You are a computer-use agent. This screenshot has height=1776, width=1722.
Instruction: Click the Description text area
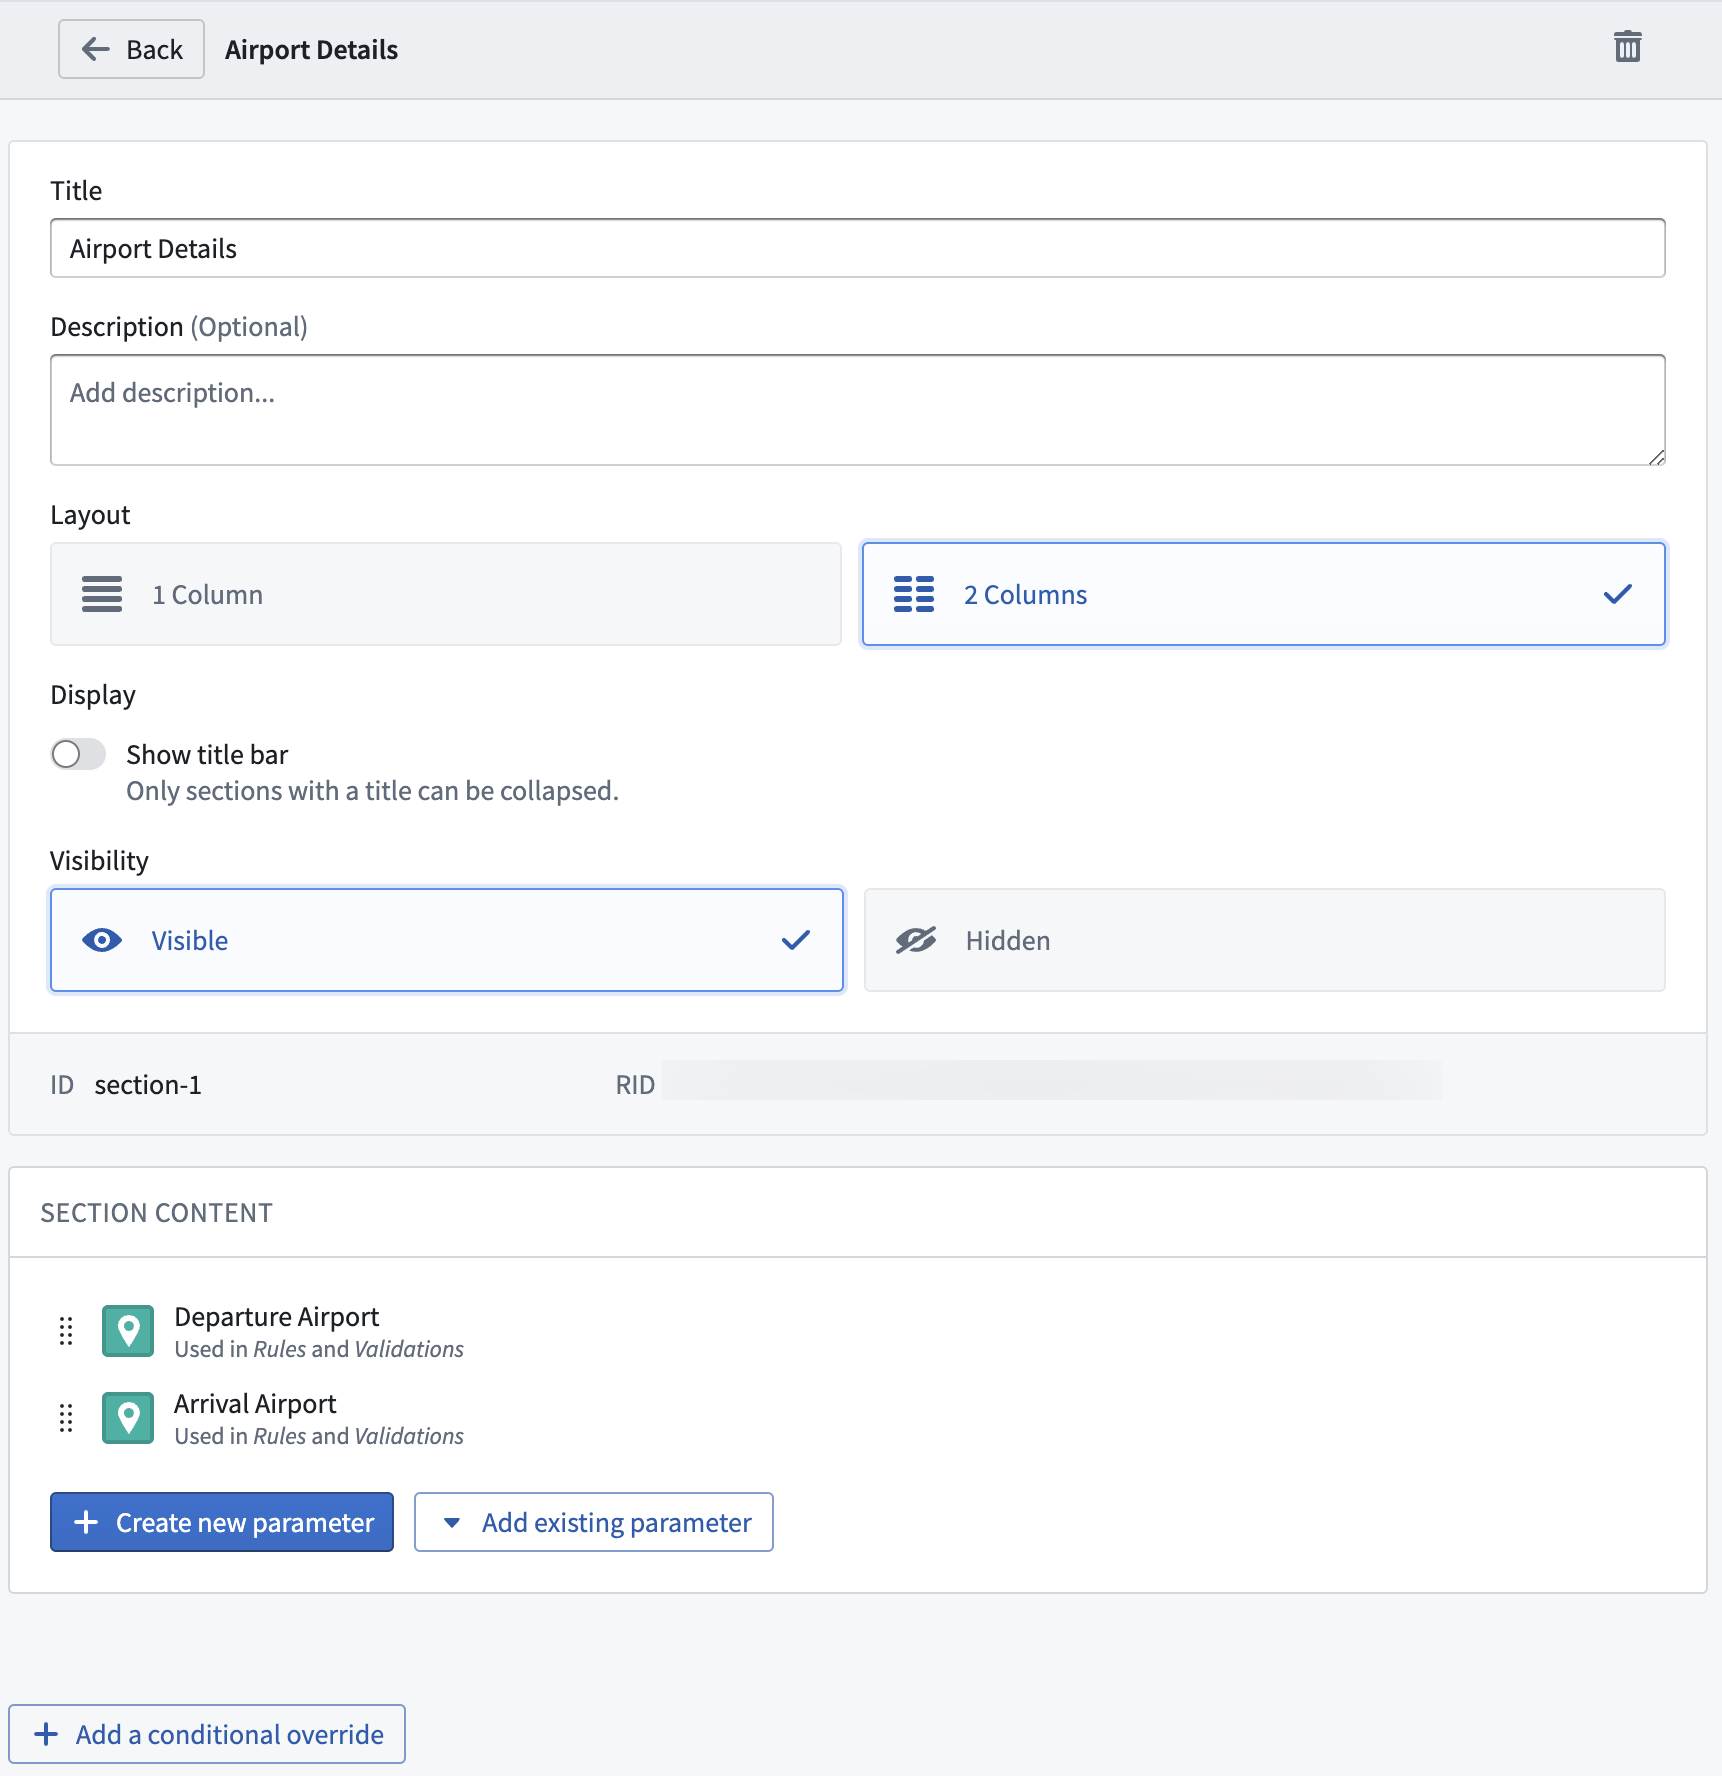point(857,410)
